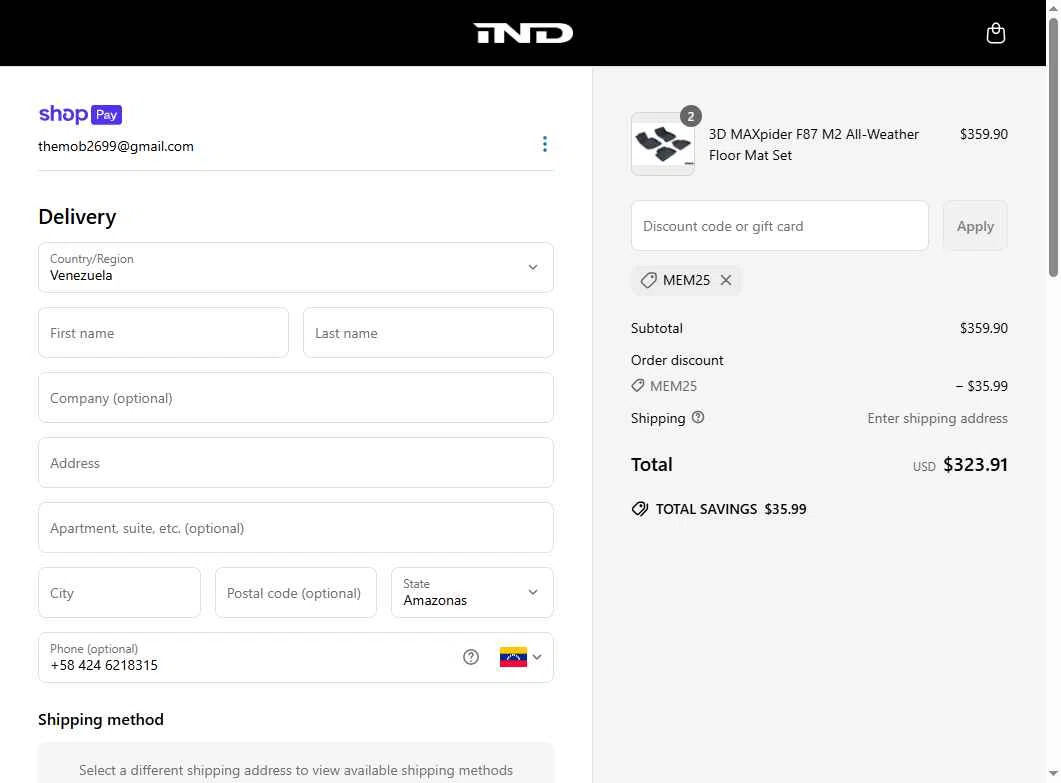1061x783 pixels.
Task: Click the shipping info help icon
Action: [x=698, y=418]
